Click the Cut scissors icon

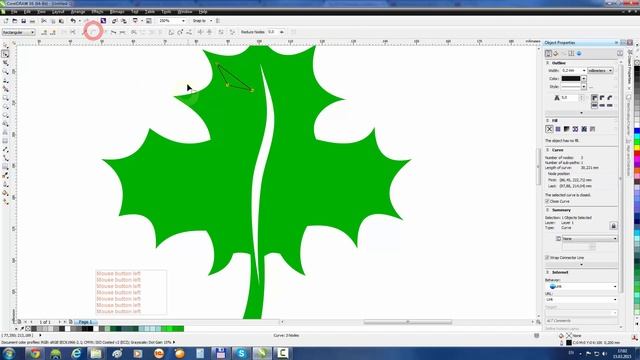pos(44,21)
